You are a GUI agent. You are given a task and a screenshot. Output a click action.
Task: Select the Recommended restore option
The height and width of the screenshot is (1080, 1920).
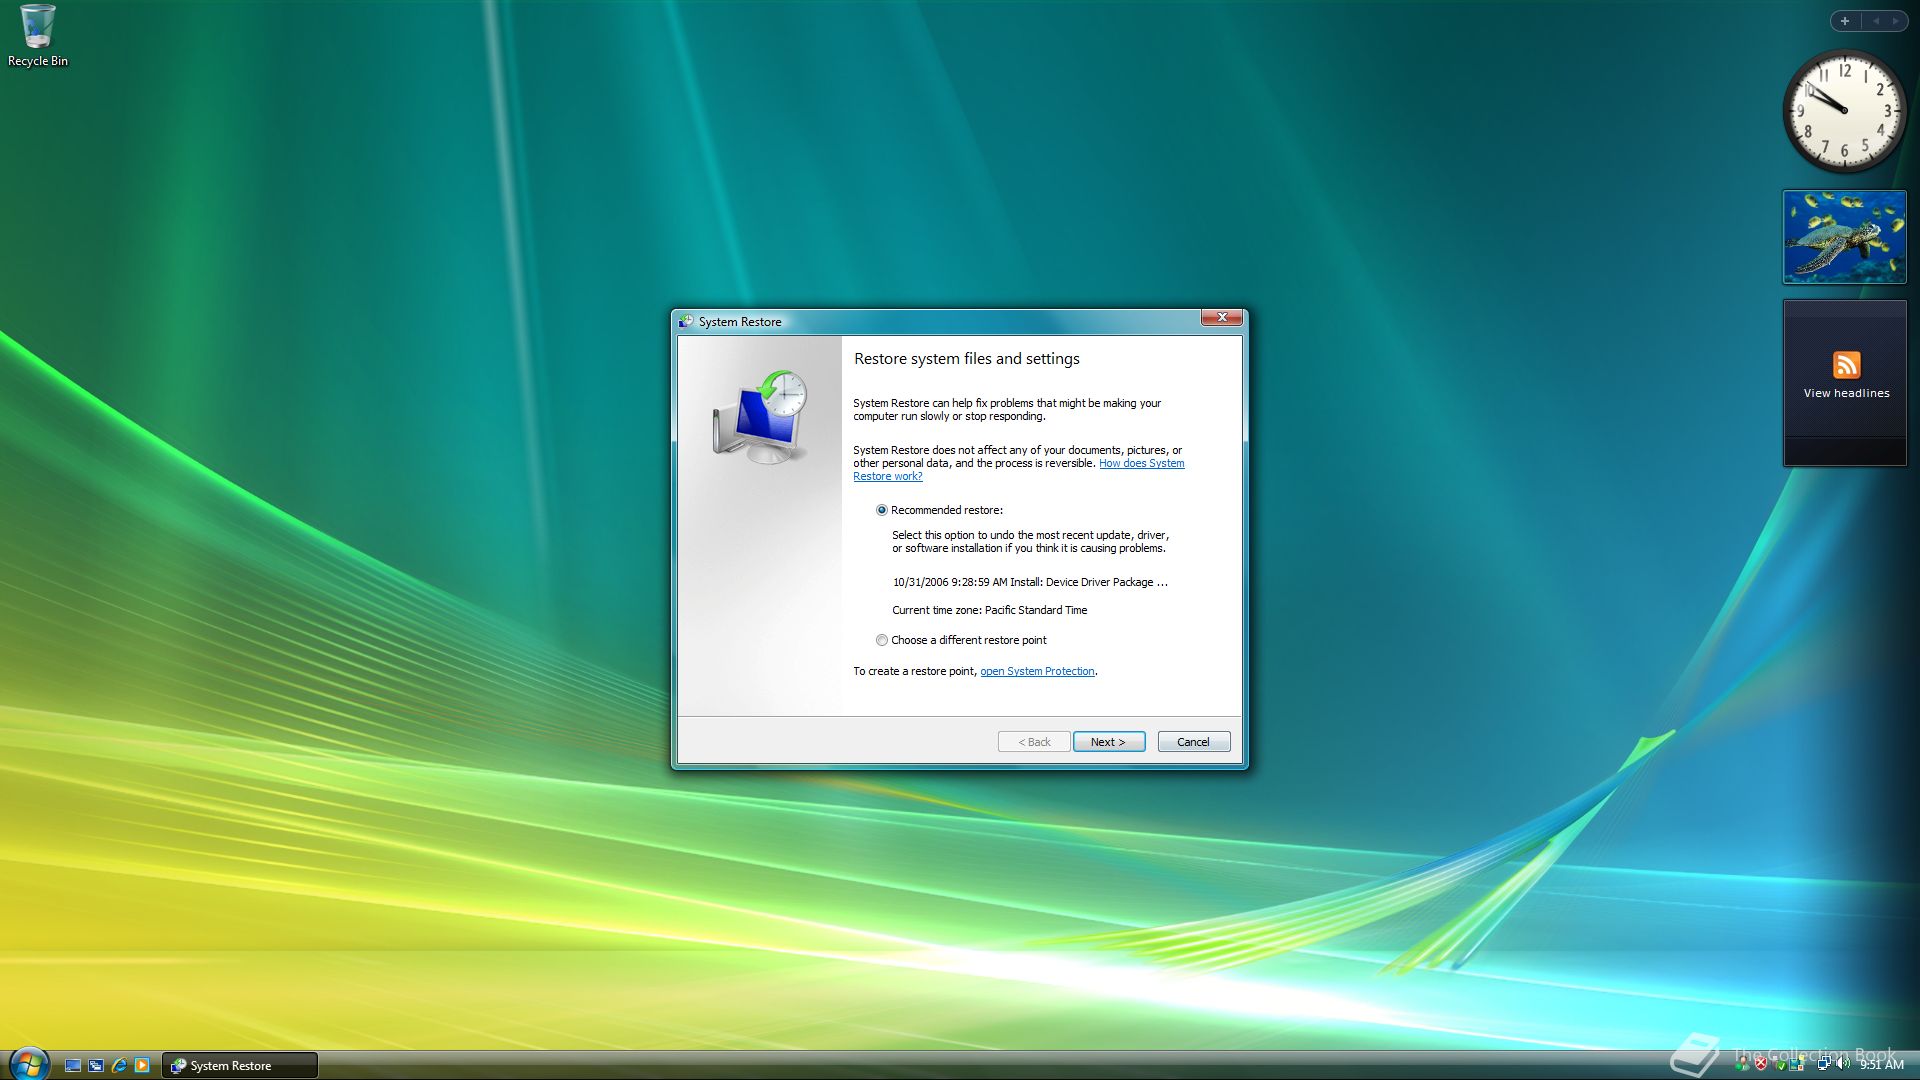click(x=881, y=510)
